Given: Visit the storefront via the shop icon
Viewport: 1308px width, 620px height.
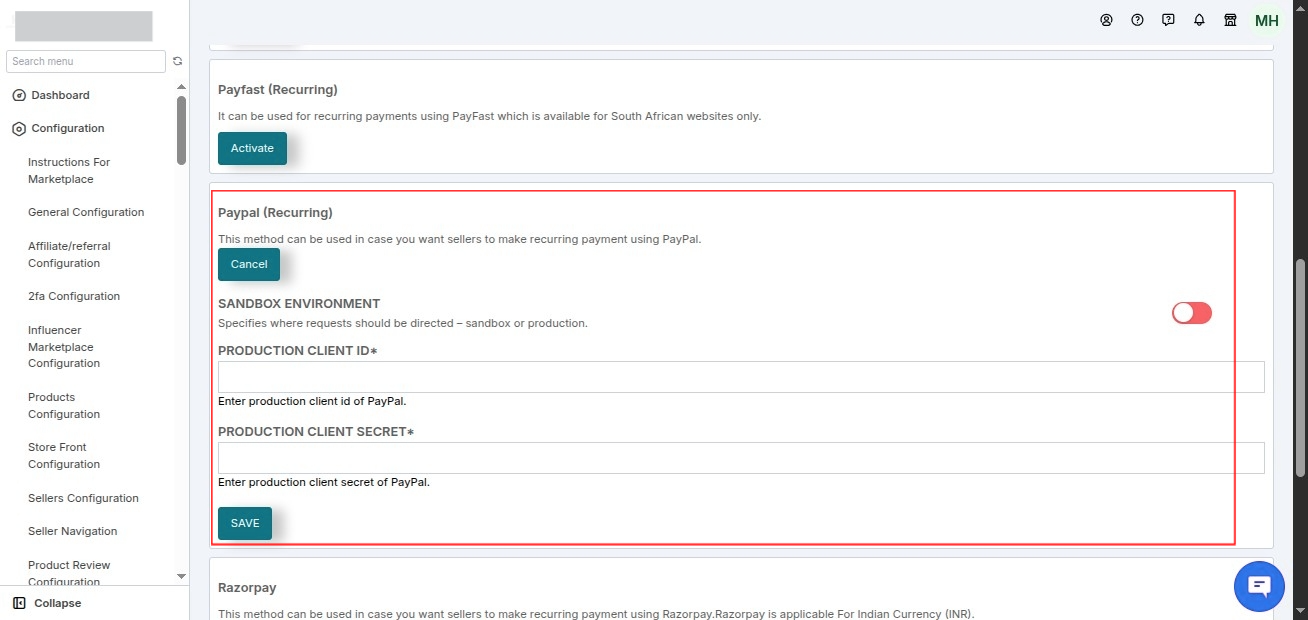Looking at the screenshot, I should click(1230, 20).
